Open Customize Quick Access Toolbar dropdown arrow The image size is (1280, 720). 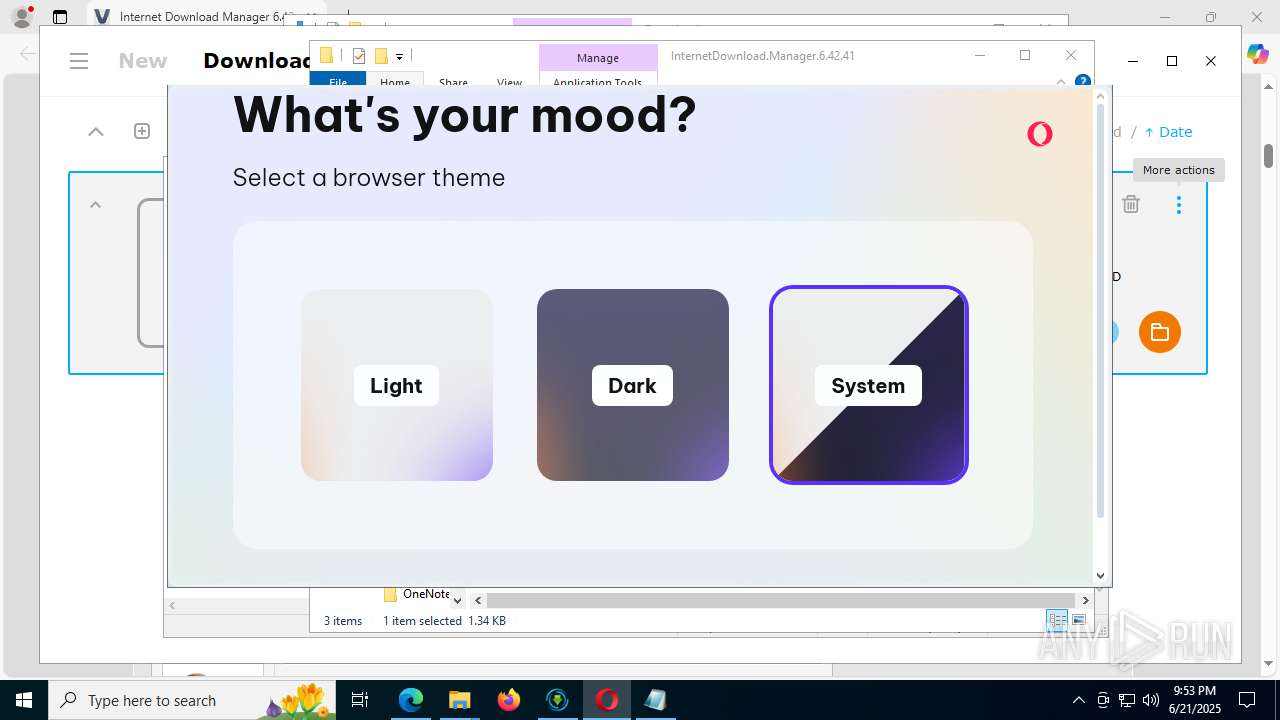click(399, 57)
